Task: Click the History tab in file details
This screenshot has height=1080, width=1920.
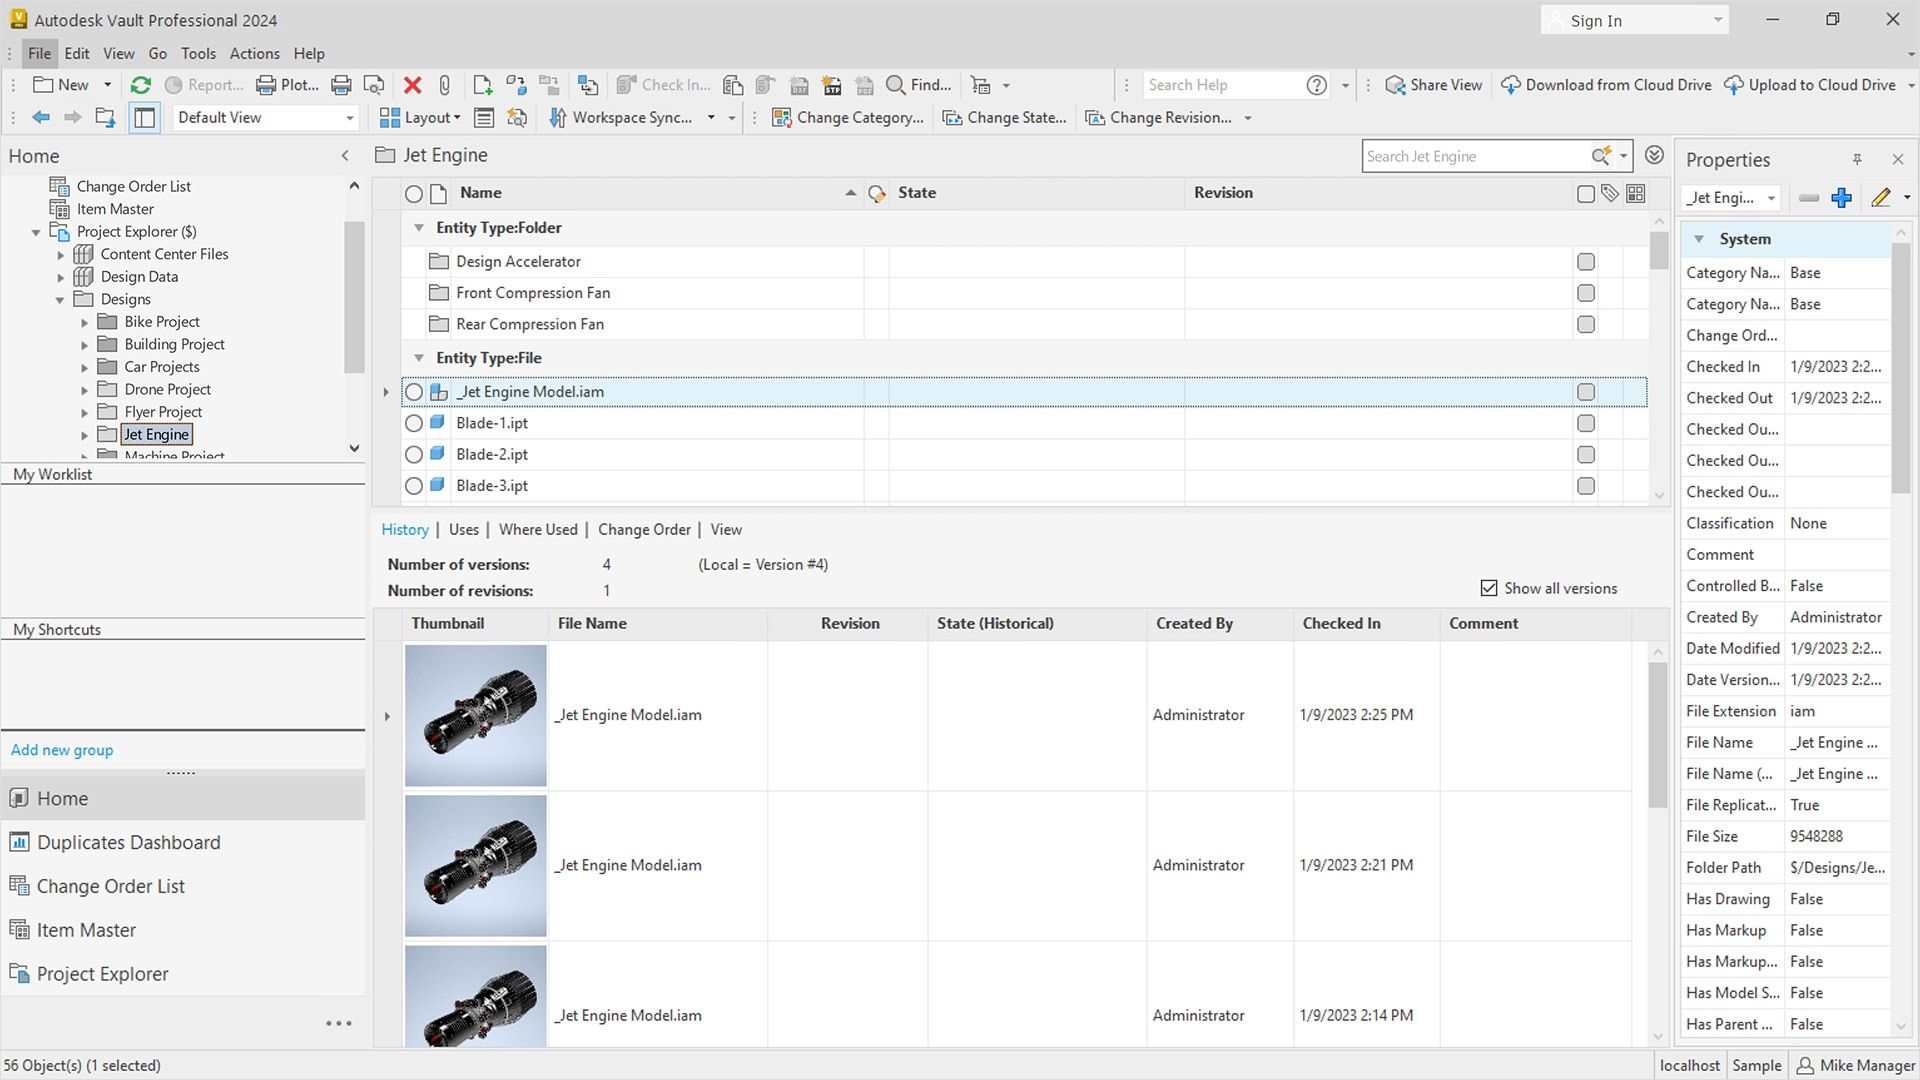Action: pos(404,529)
